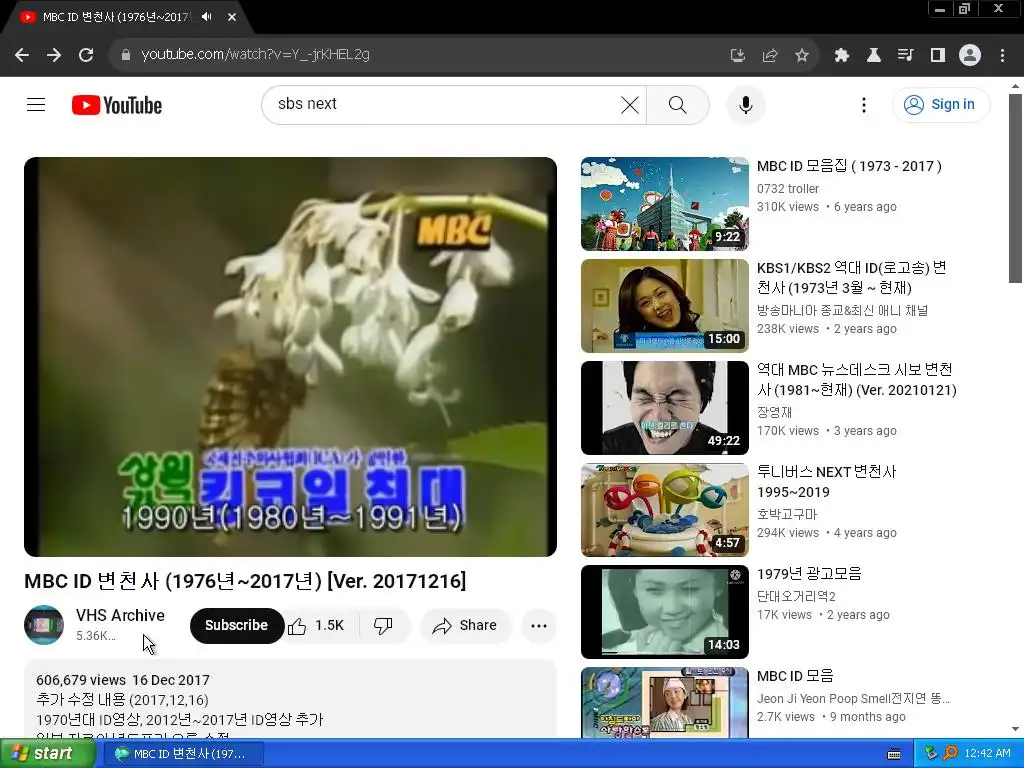The width and height of the screenshot is (1024, 768).
Task: Go back using browser back arrow
Action: 22,55
